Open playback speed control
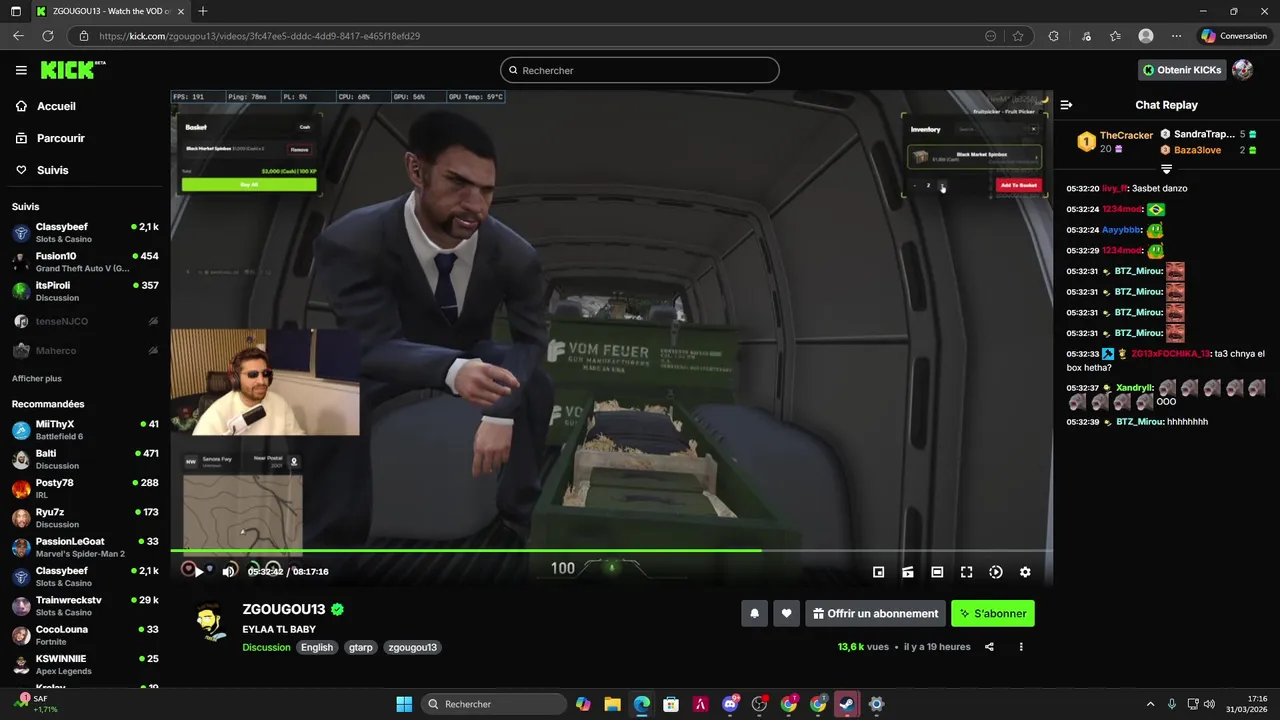 996,572
